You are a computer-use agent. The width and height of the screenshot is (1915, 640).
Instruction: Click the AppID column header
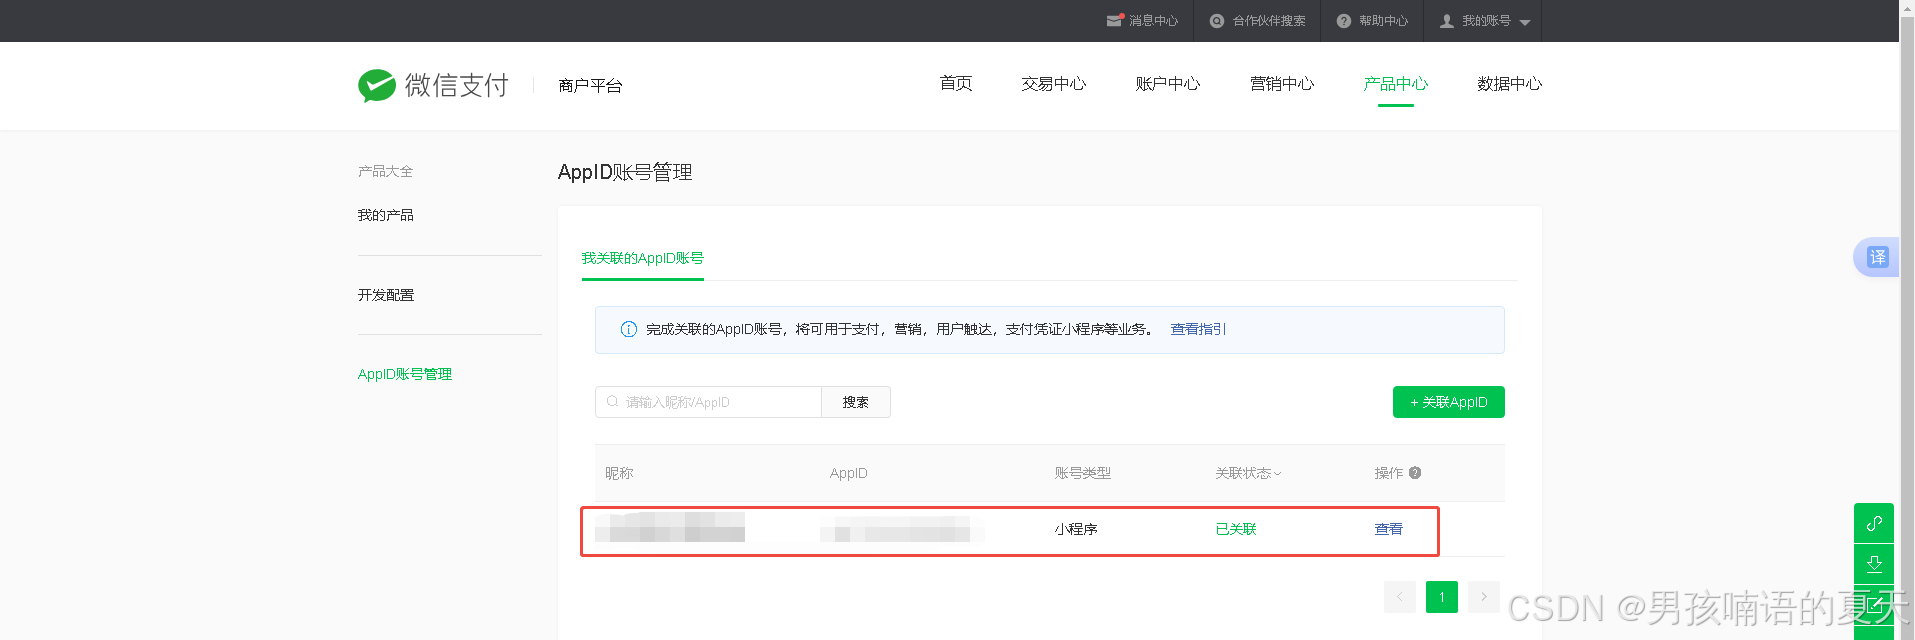tap(849, 473)
